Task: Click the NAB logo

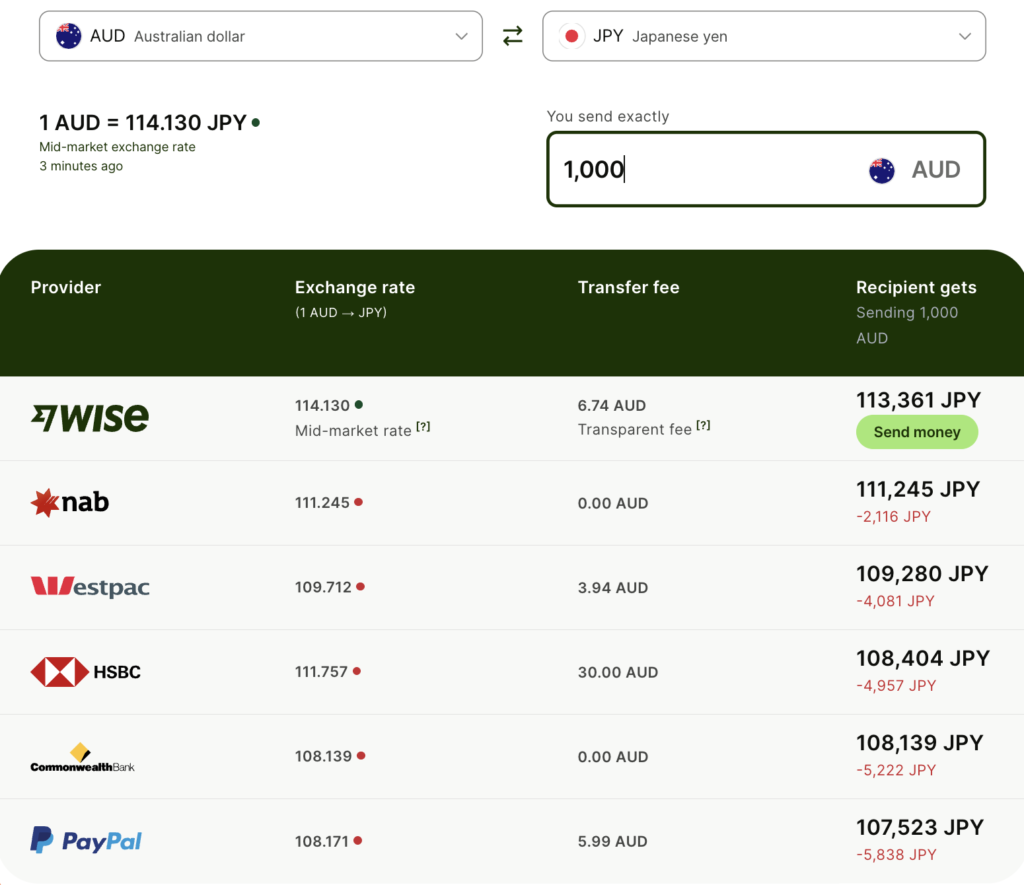Action: (x=70, y=502)
